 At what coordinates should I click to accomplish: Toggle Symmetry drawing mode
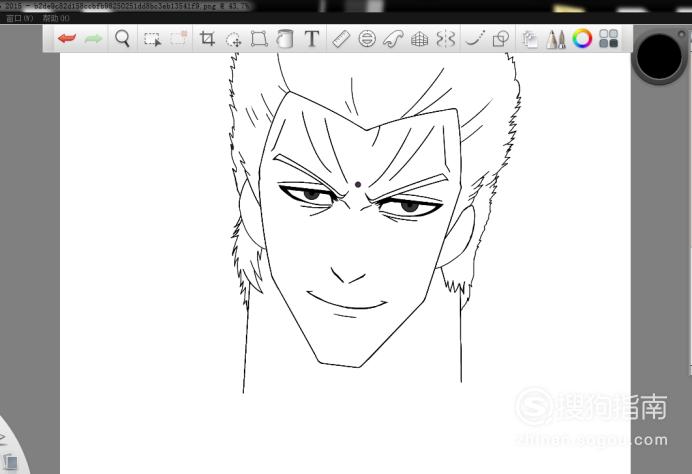tap(445, 39)
